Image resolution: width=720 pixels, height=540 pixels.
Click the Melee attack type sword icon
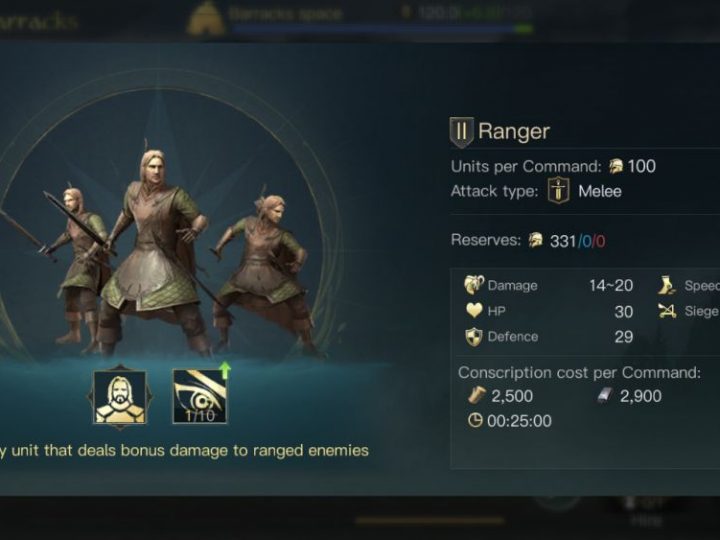tap(558, 190)
